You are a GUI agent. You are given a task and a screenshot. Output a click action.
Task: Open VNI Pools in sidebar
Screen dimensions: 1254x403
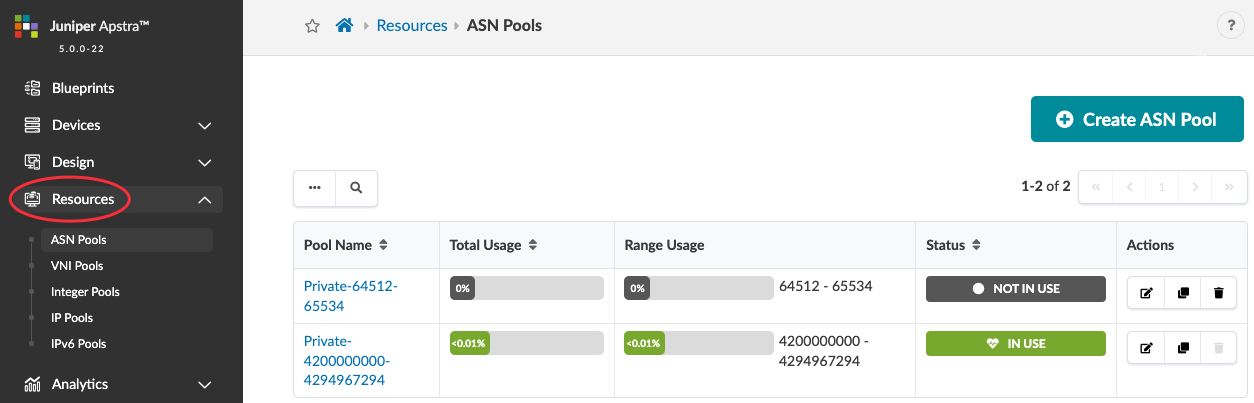[x=77, y=266]
